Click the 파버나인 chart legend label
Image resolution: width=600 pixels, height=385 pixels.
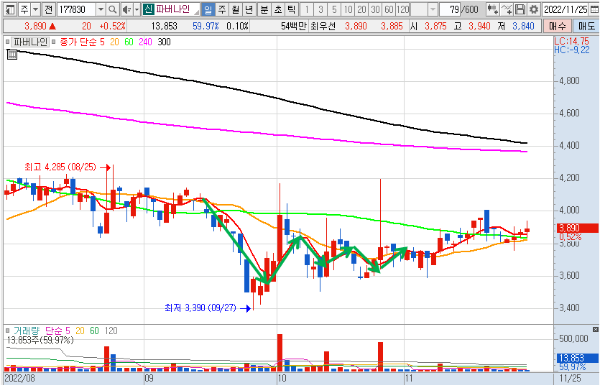click(31, 42)
